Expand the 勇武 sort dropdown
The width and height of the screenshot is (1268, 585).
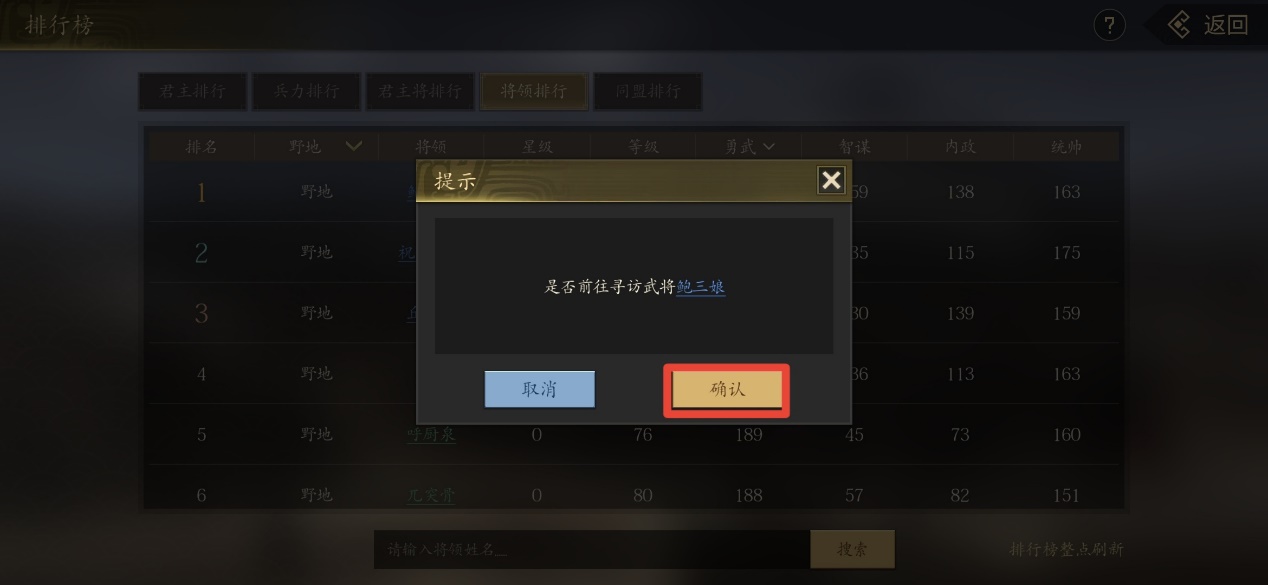(x=768, y=146)
